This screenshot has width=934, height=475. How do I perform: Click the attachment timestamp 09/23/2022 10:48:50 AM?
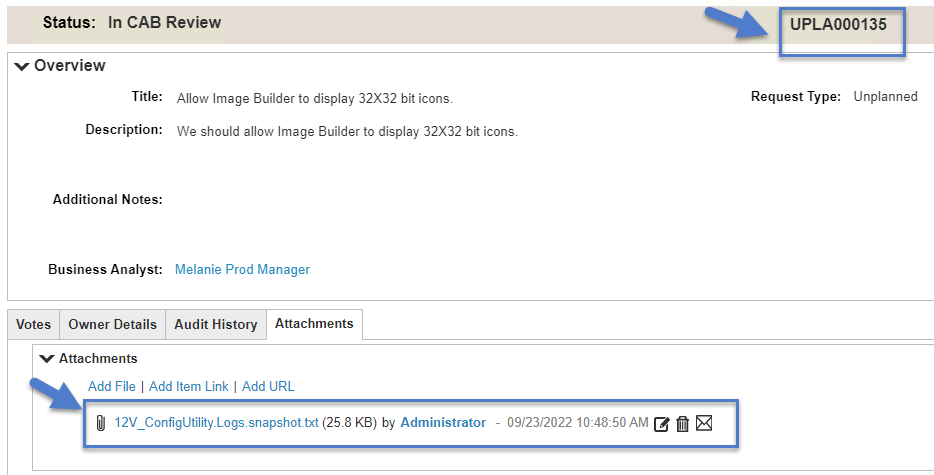(578, 423)
